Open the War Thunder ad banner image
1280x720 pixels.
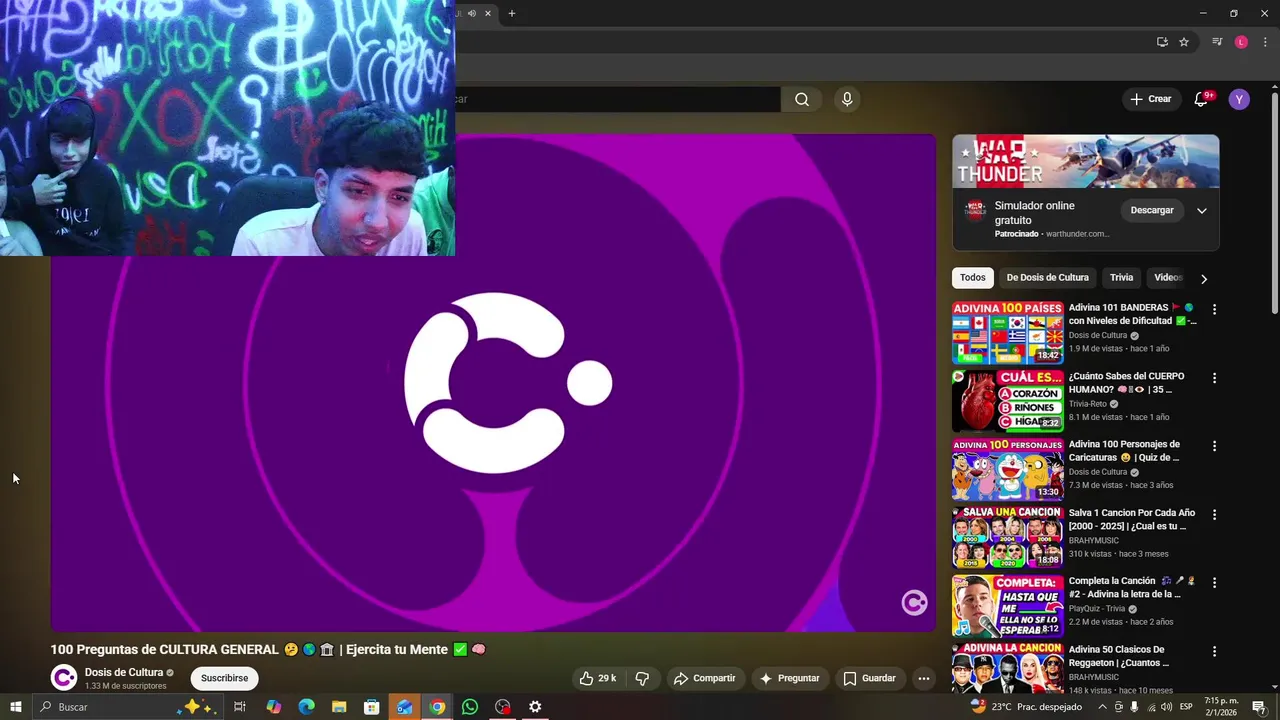(1085, 161)
